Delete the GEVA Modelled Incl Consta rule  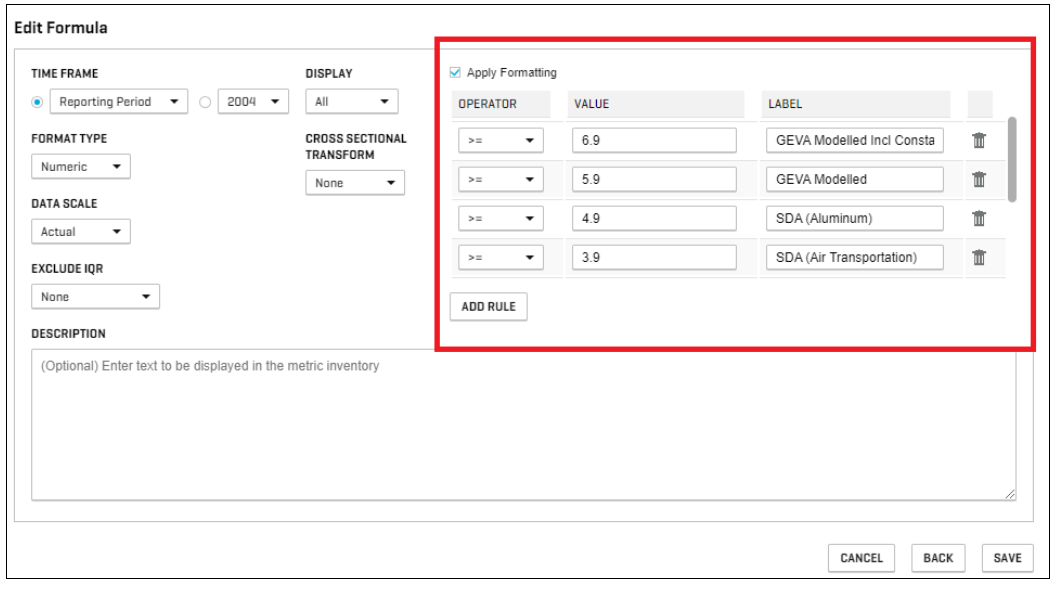pyautogui.click(x=979, y=141)
